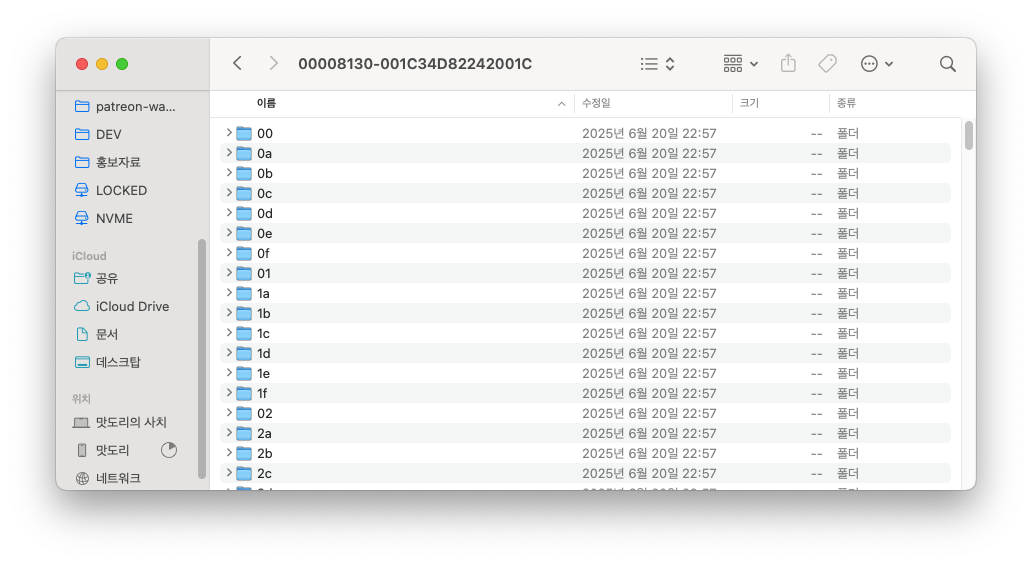Click the iCloud section header
The height and width of the screenshot is (564, 1032).
pos(89,256)
